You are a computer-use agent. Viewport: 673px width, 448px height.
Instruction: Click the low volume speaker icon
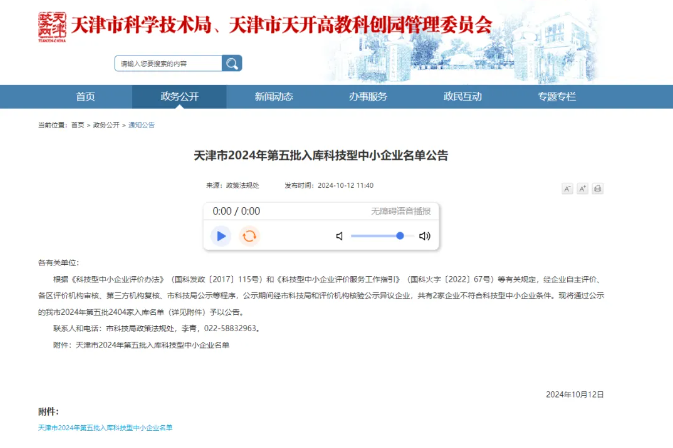339,236
